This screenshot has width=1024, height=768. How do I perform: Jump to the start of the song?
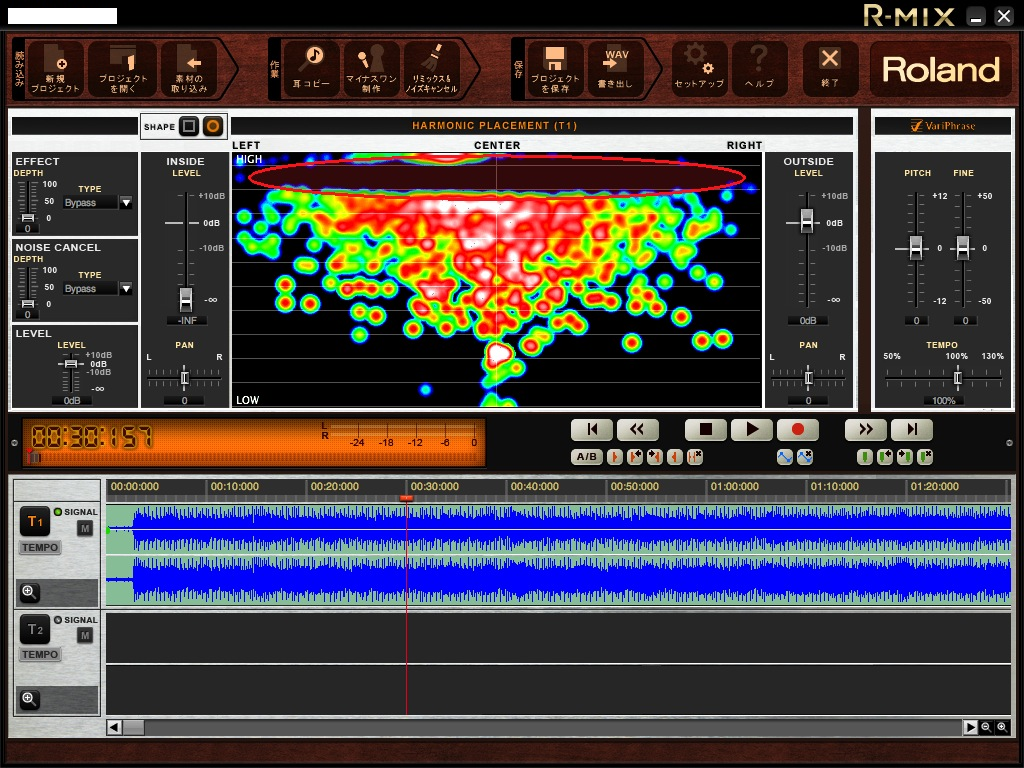[x=592, y=429]
